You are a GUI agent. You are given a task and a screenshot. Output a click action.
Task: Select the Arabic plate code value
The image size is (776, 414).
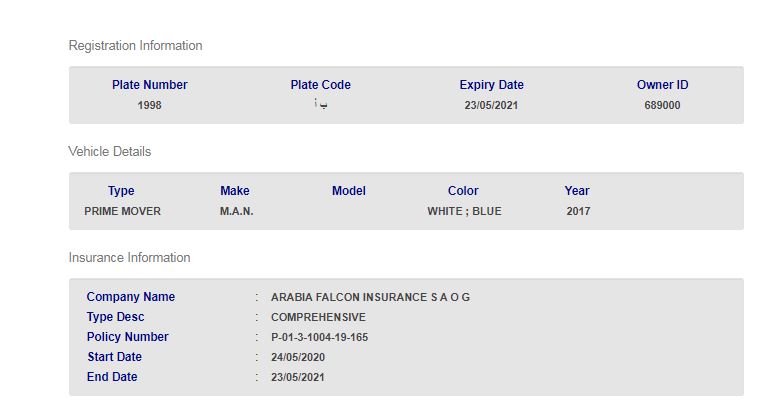click(320, 104)
